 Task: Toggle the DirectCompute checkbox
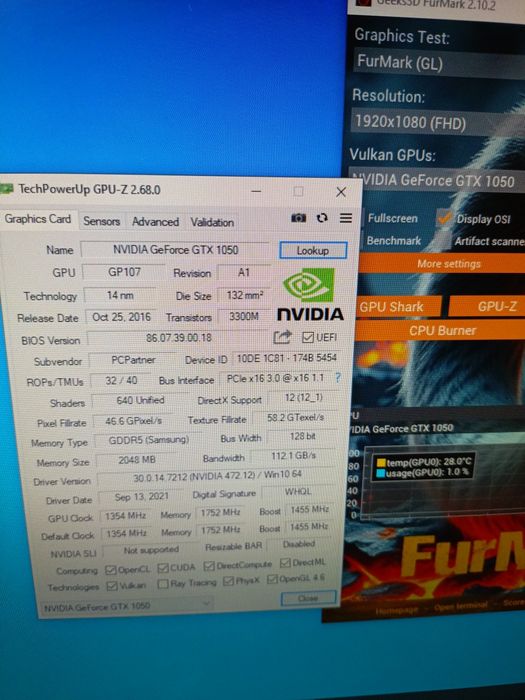pyautogui.click(x=208, y=566)
